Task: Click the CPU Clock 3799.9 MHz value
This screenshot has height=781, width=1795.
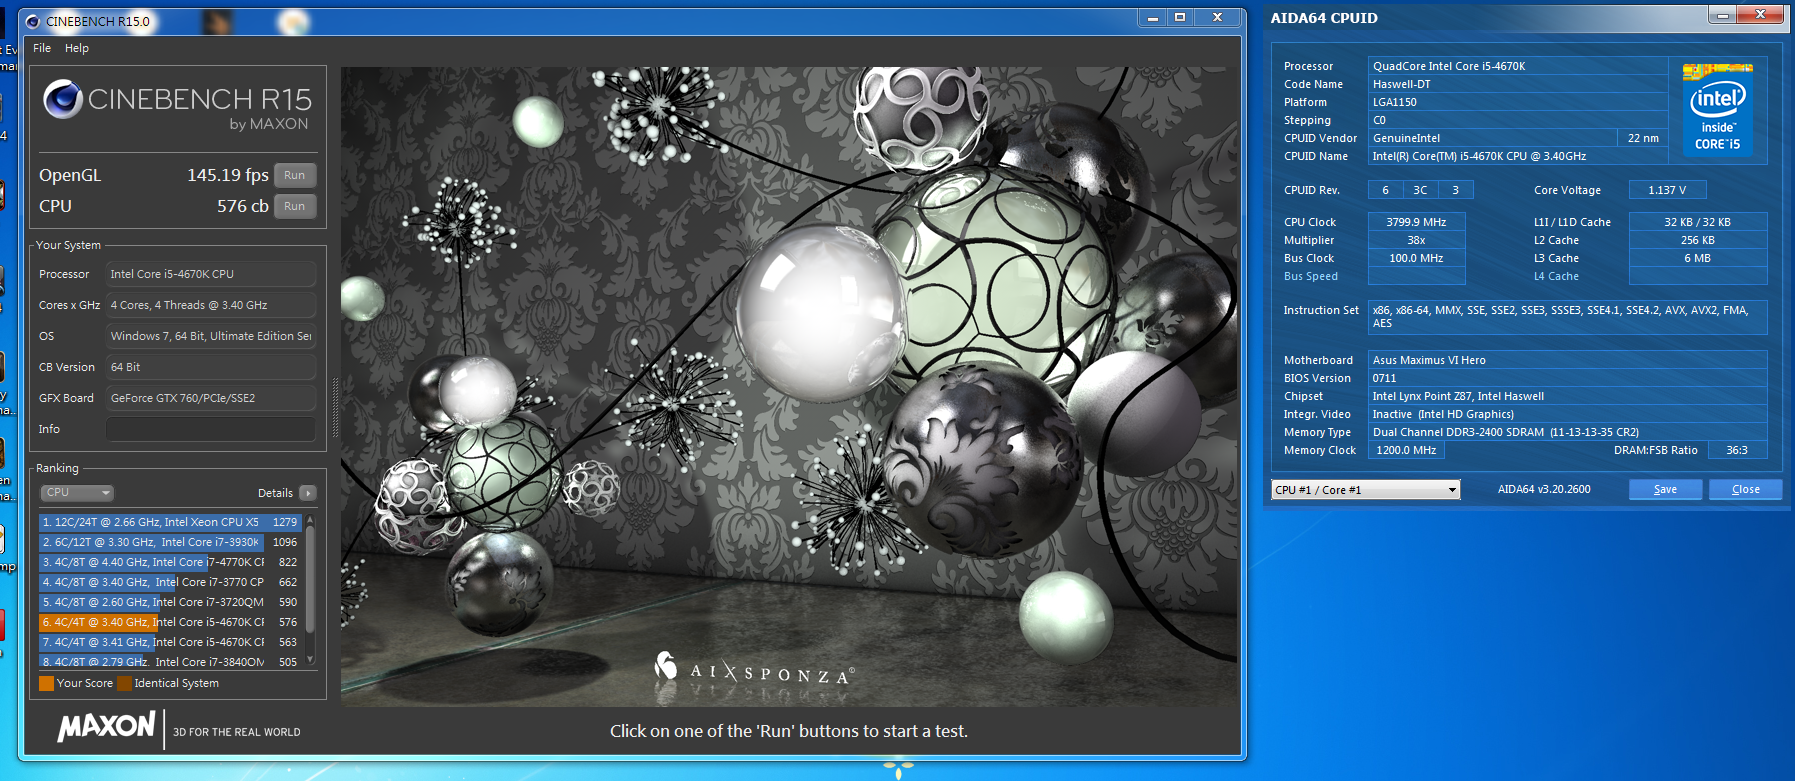Action: click(1416, 222)
